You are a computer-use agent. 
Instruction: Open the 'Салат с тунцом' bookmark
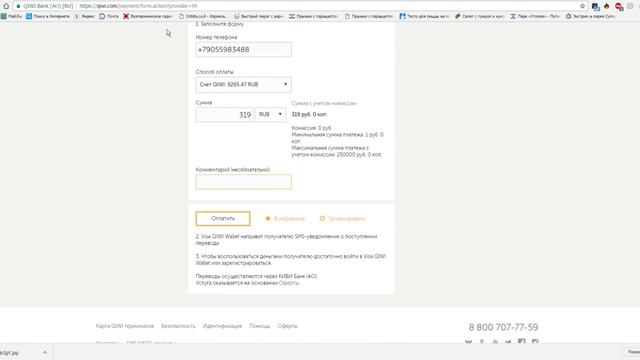480,16
